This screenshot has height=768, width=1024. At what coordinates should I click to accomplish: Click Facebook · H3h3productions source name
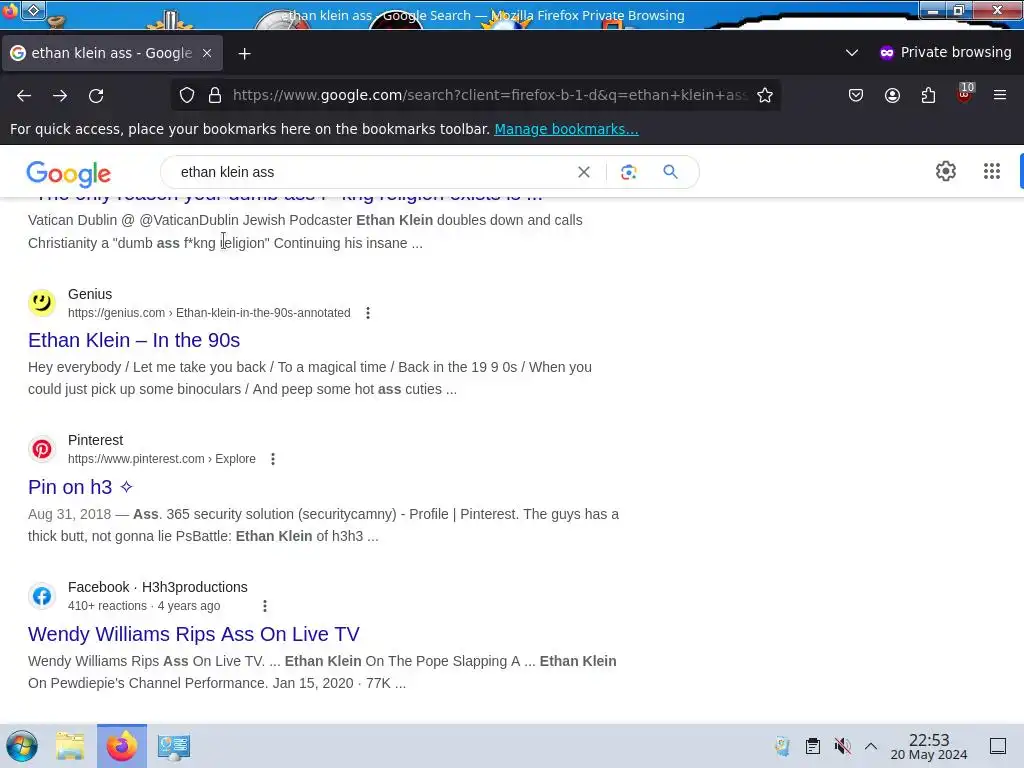[x=157, y=587]
